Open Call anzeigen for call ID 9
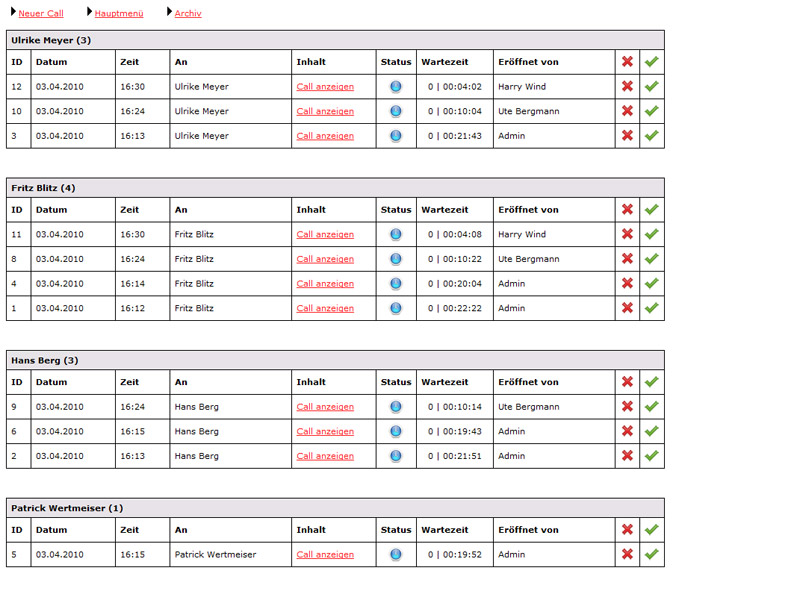This screenshot has width=800, height=600. (x=325, y=407)
